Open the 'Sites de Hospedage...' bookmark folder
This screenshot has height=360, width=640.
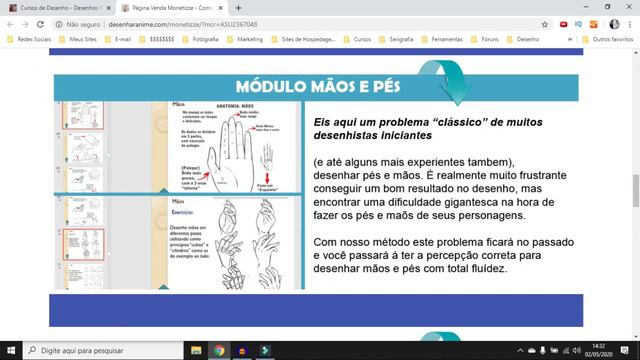coord(303,39)
